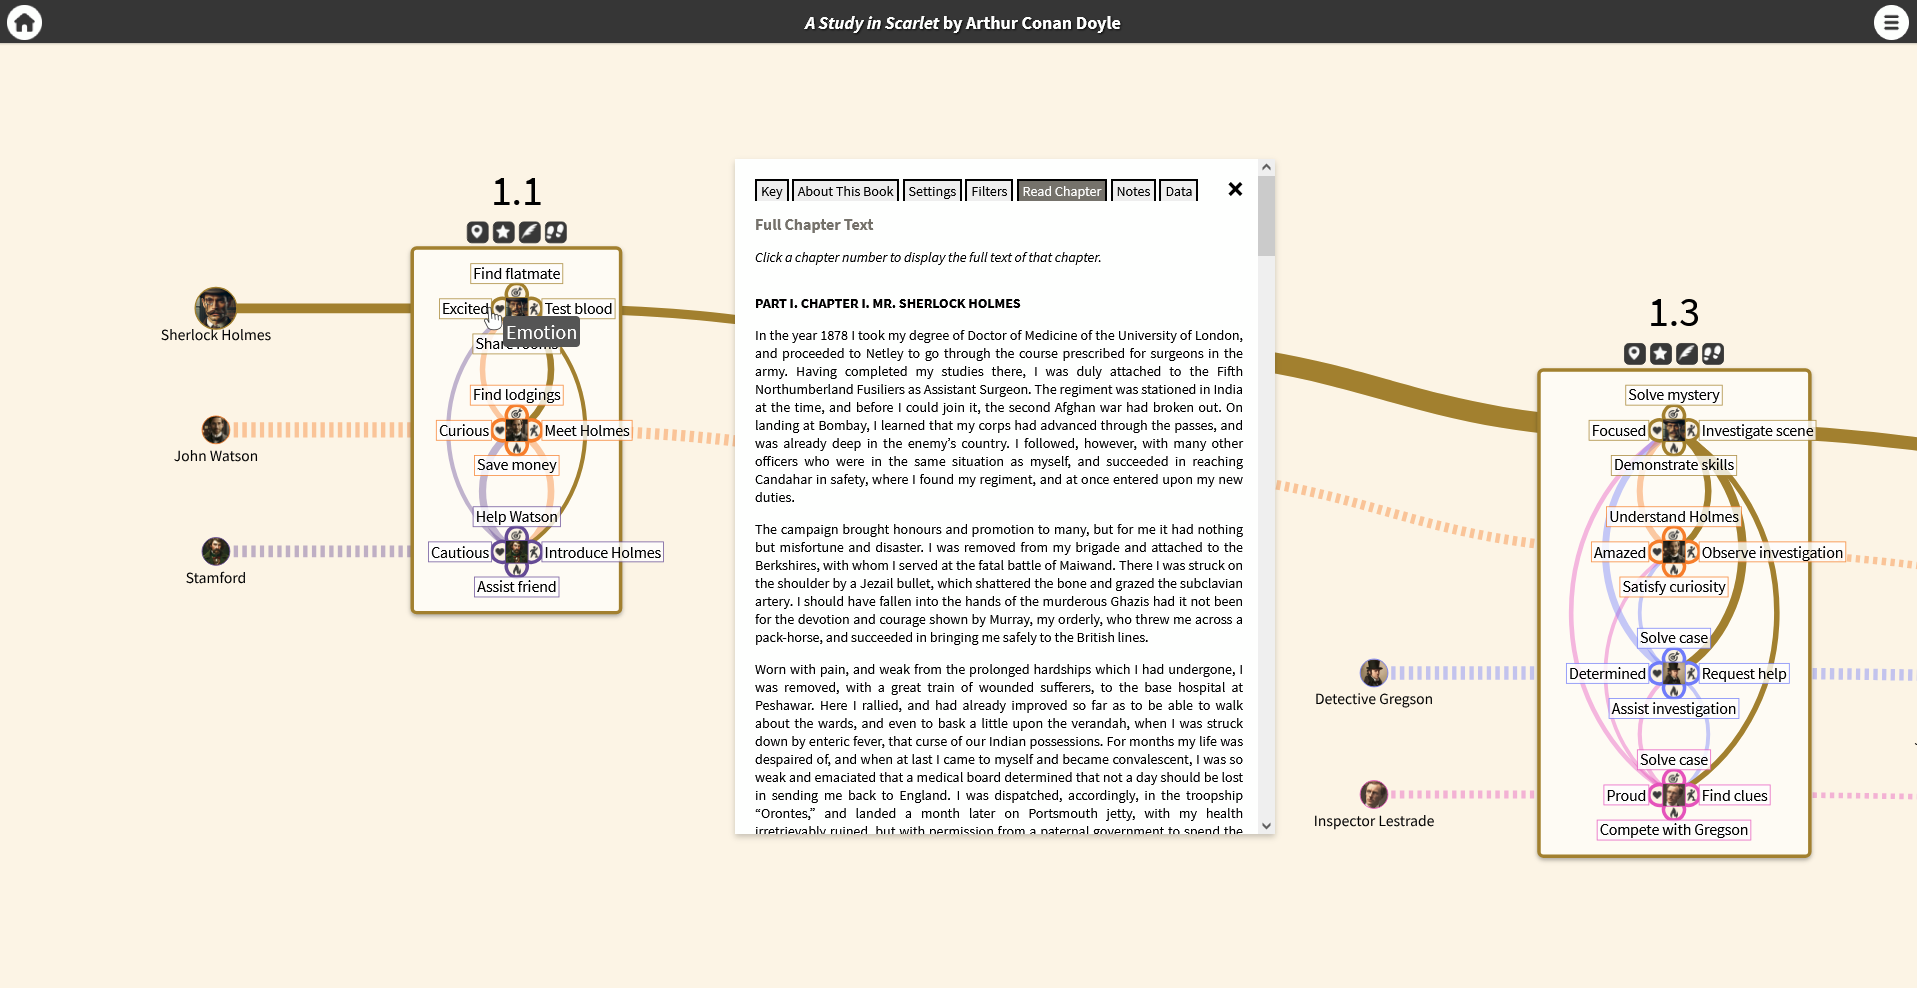Click the footprints icon under chapter 1.3

(x=1713, y=354)
